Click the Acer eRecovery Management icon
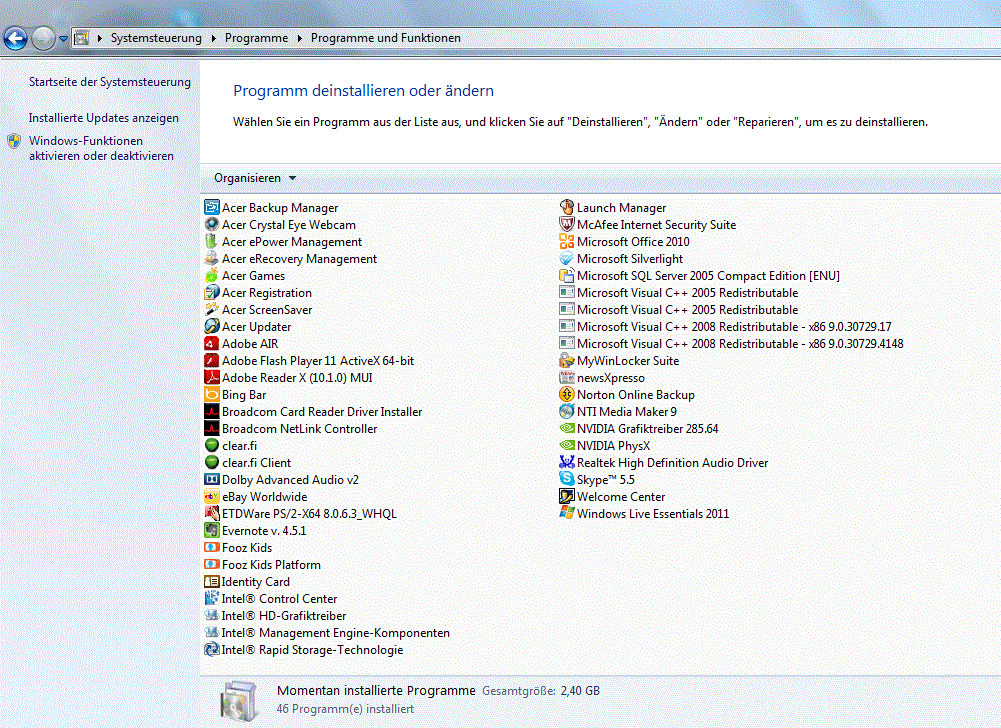 [212, 258]
